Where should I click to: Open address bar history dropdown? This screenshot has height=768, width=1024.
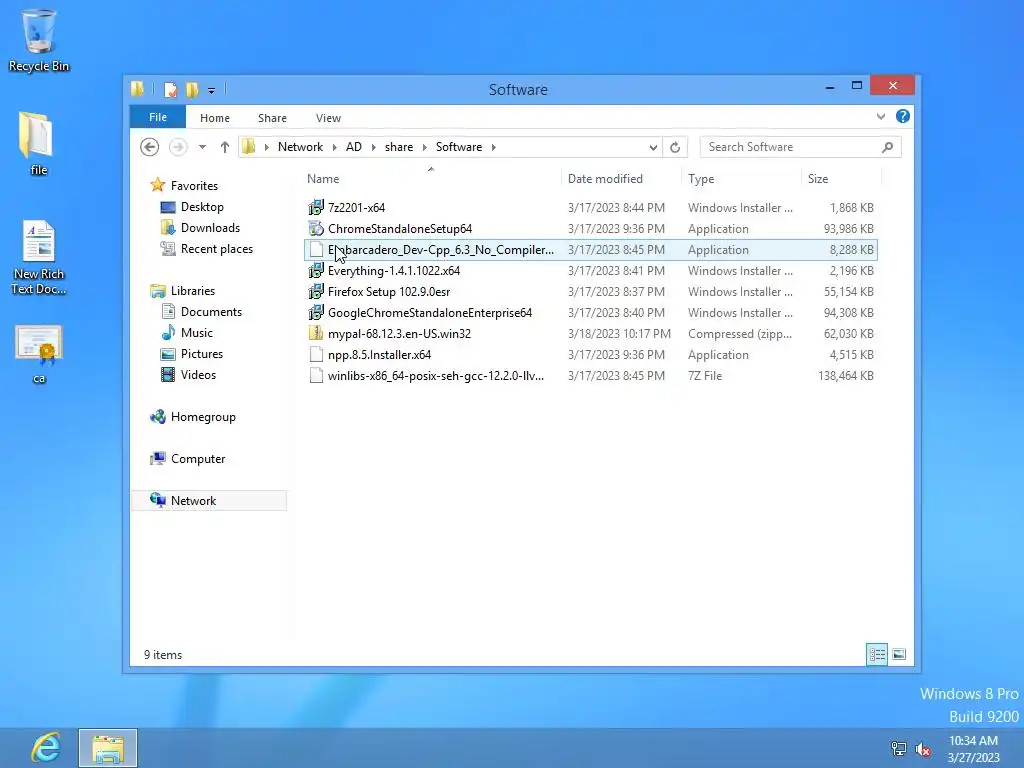(653, 148)
